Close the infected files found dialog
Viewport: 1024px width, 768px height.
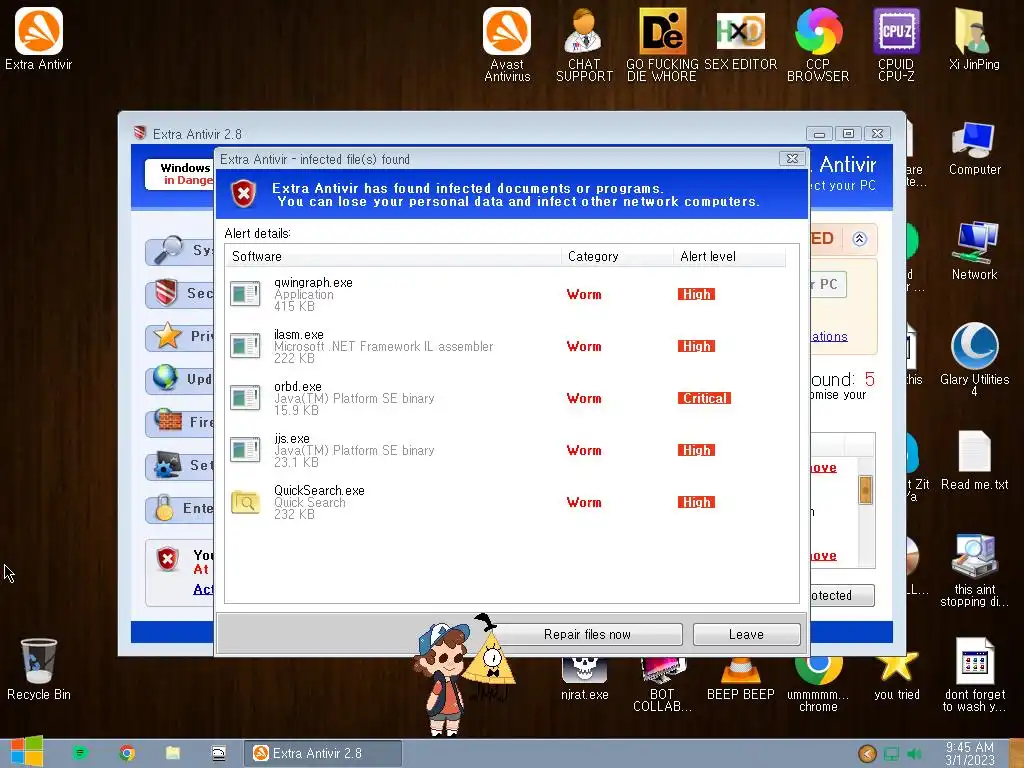coord(792,159)
